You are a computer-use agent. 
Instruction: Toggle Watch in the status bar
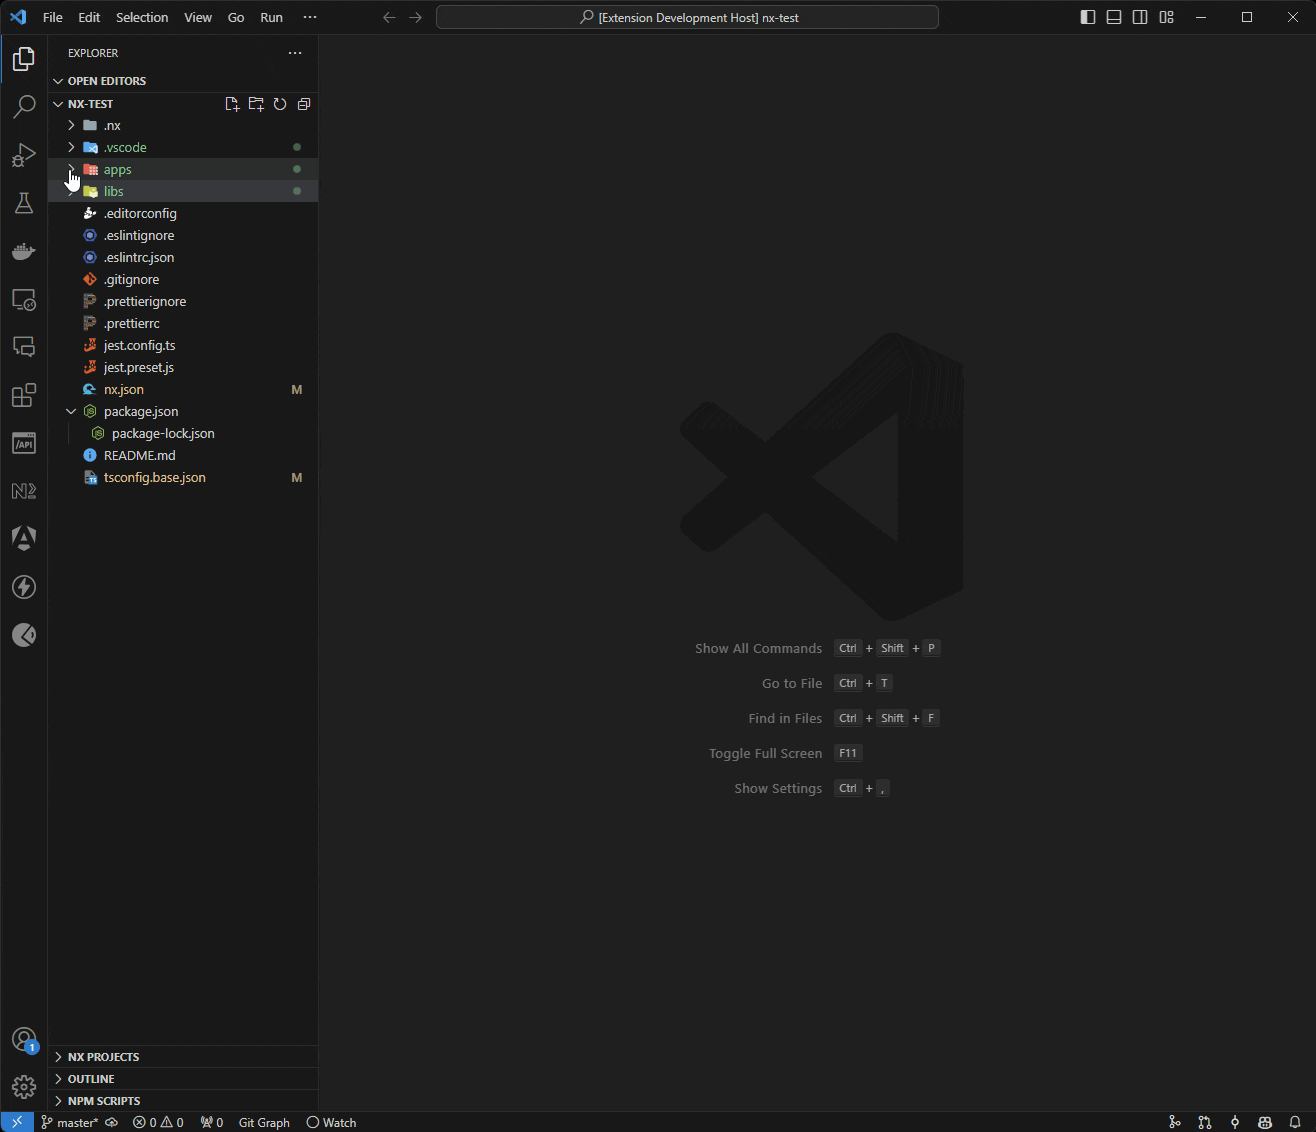click(331, 1122)
